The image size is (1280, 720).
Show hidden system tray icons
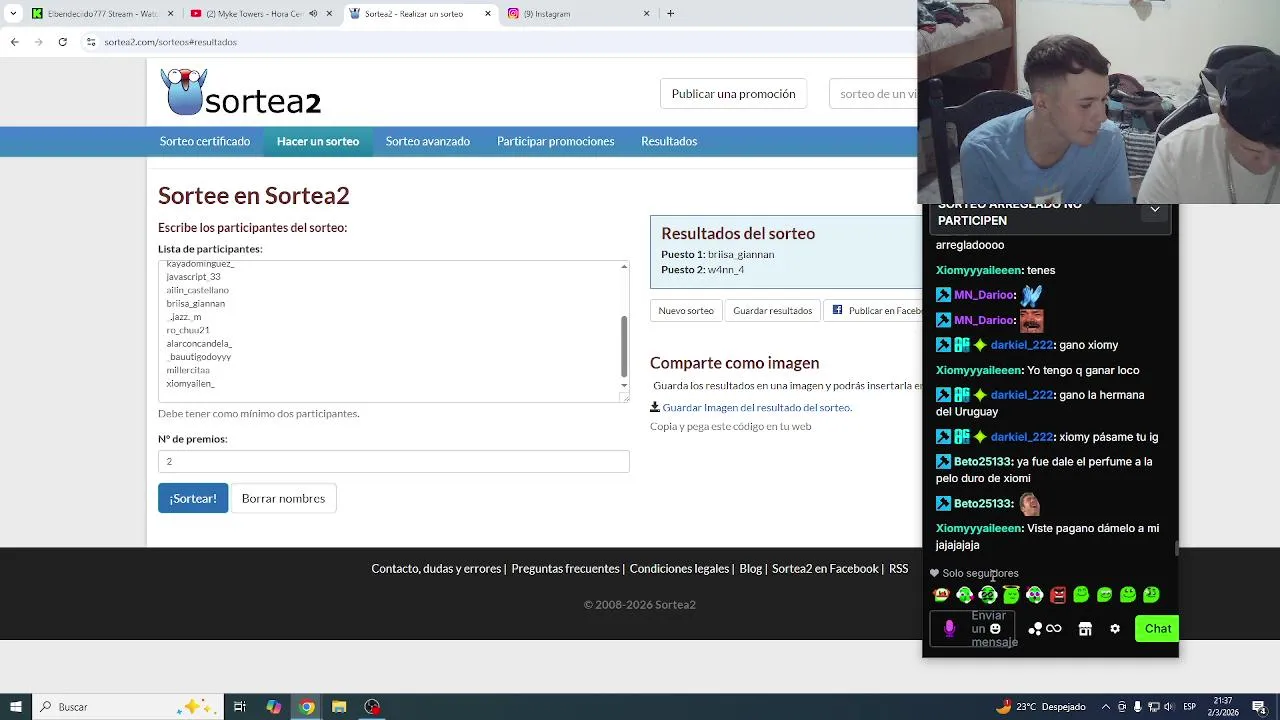pos(1105,707)
